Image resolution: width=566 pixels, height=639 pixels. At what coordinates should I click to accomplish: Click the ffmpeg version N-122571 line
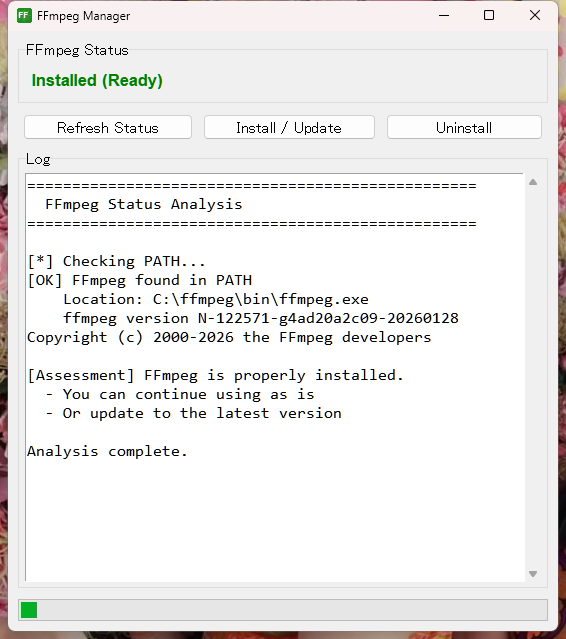261,318
